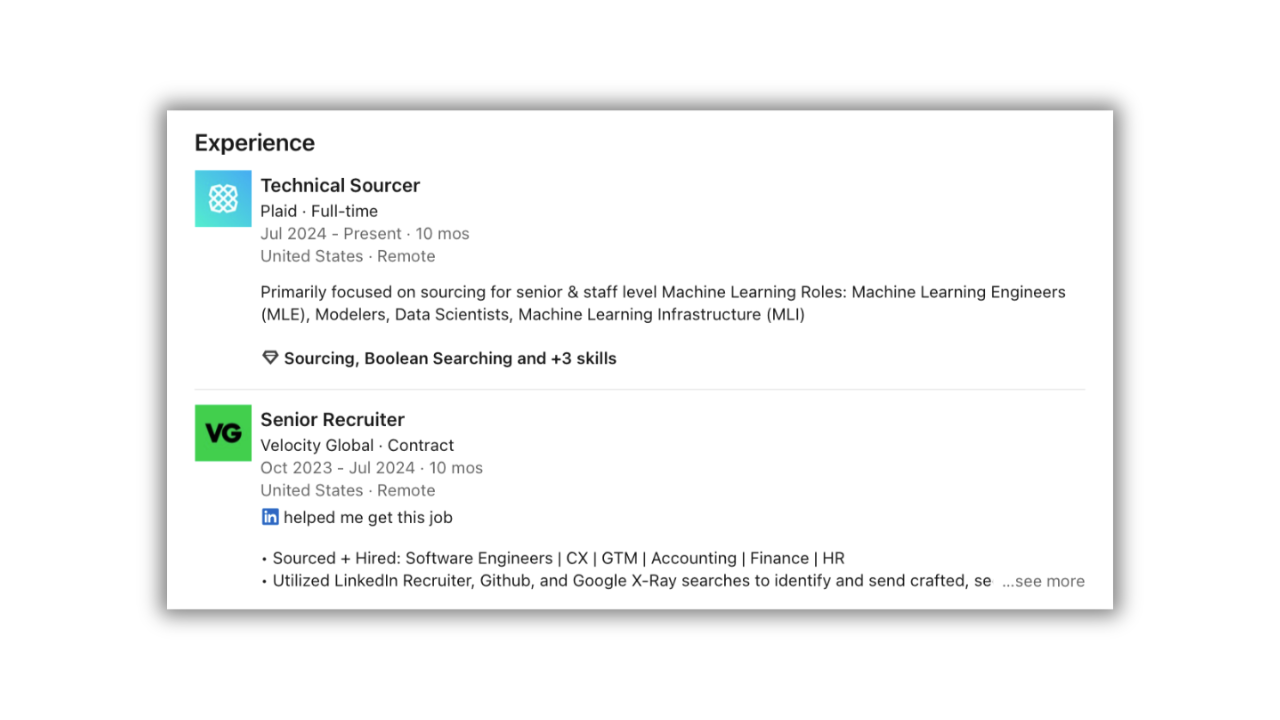Image resolution: width=1280 pixels, height=720 pixels.
Task: Click the Plaid company logo
Action: pos(223,199)
